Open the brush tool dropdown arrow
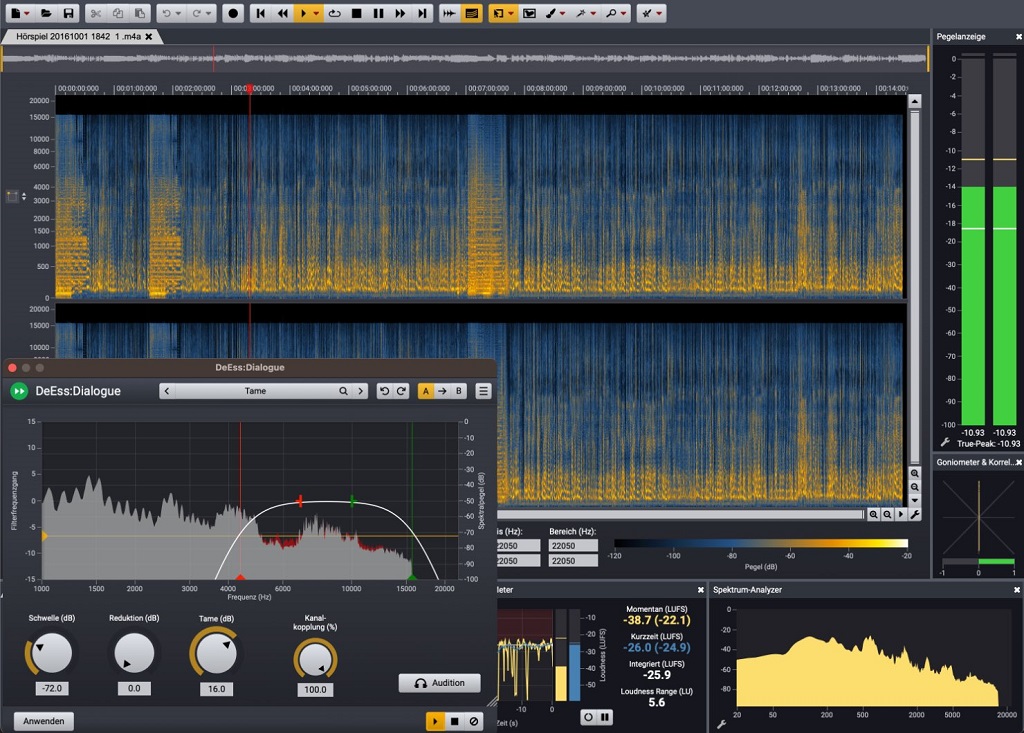Viewport: 1024px width, 733px height. (x=562, y=14)
